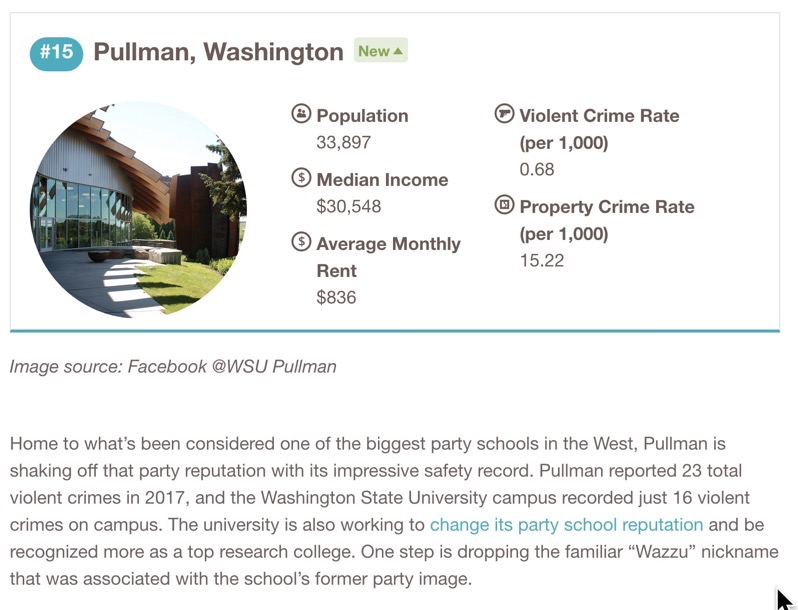Select the average rent value $836
Viewport: 798px width, 610px height.
[x=336, y=297]
